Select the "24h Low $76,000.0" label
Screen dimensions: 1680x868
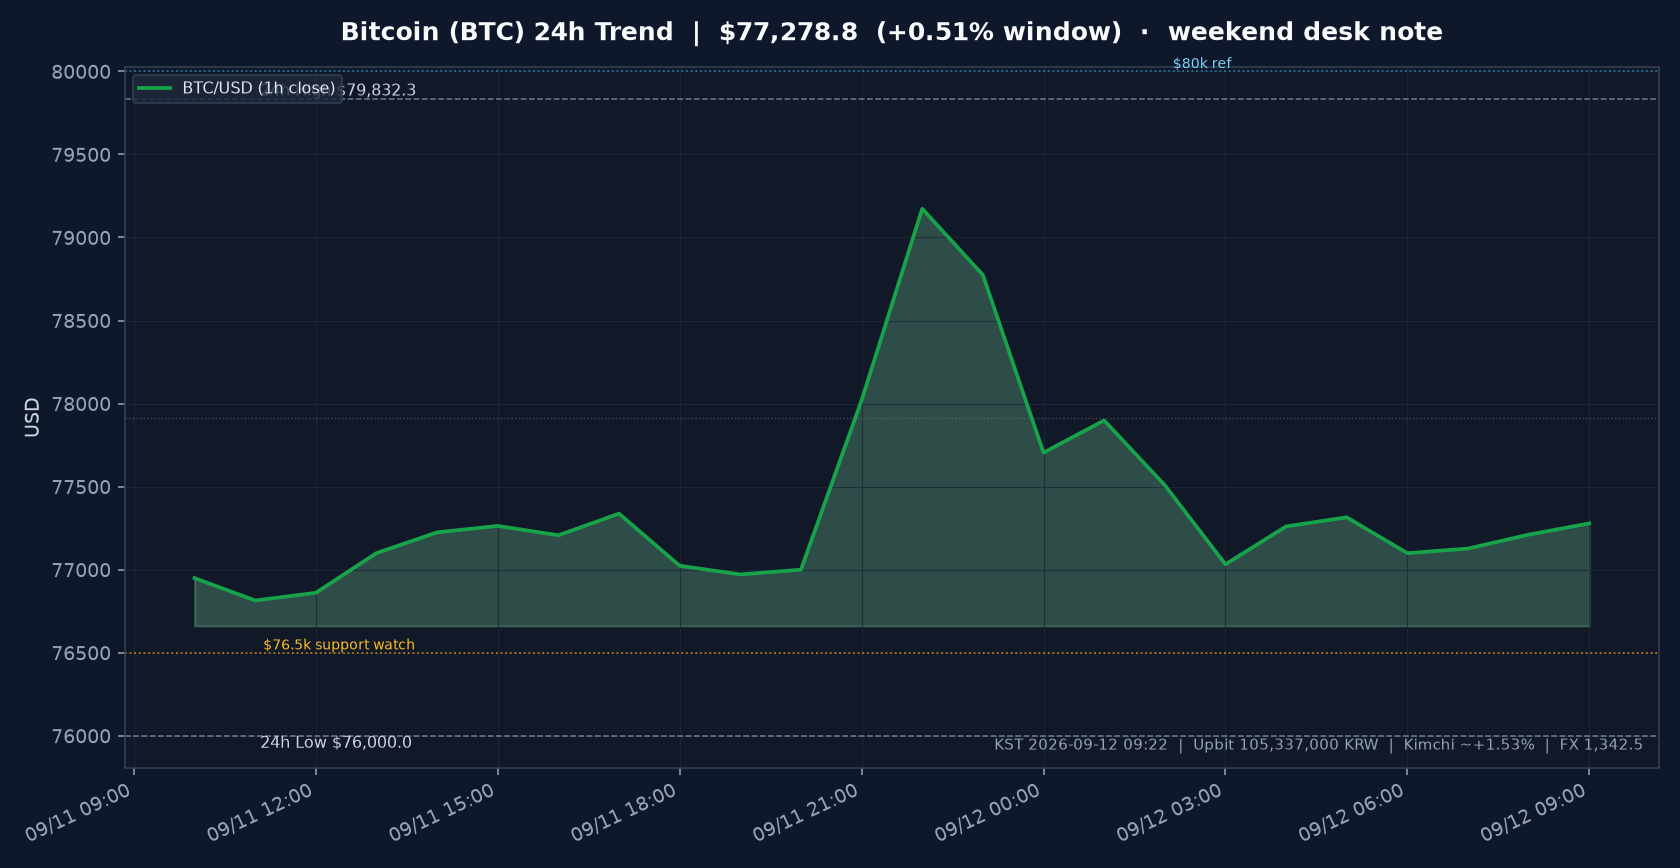coord(336,742)
